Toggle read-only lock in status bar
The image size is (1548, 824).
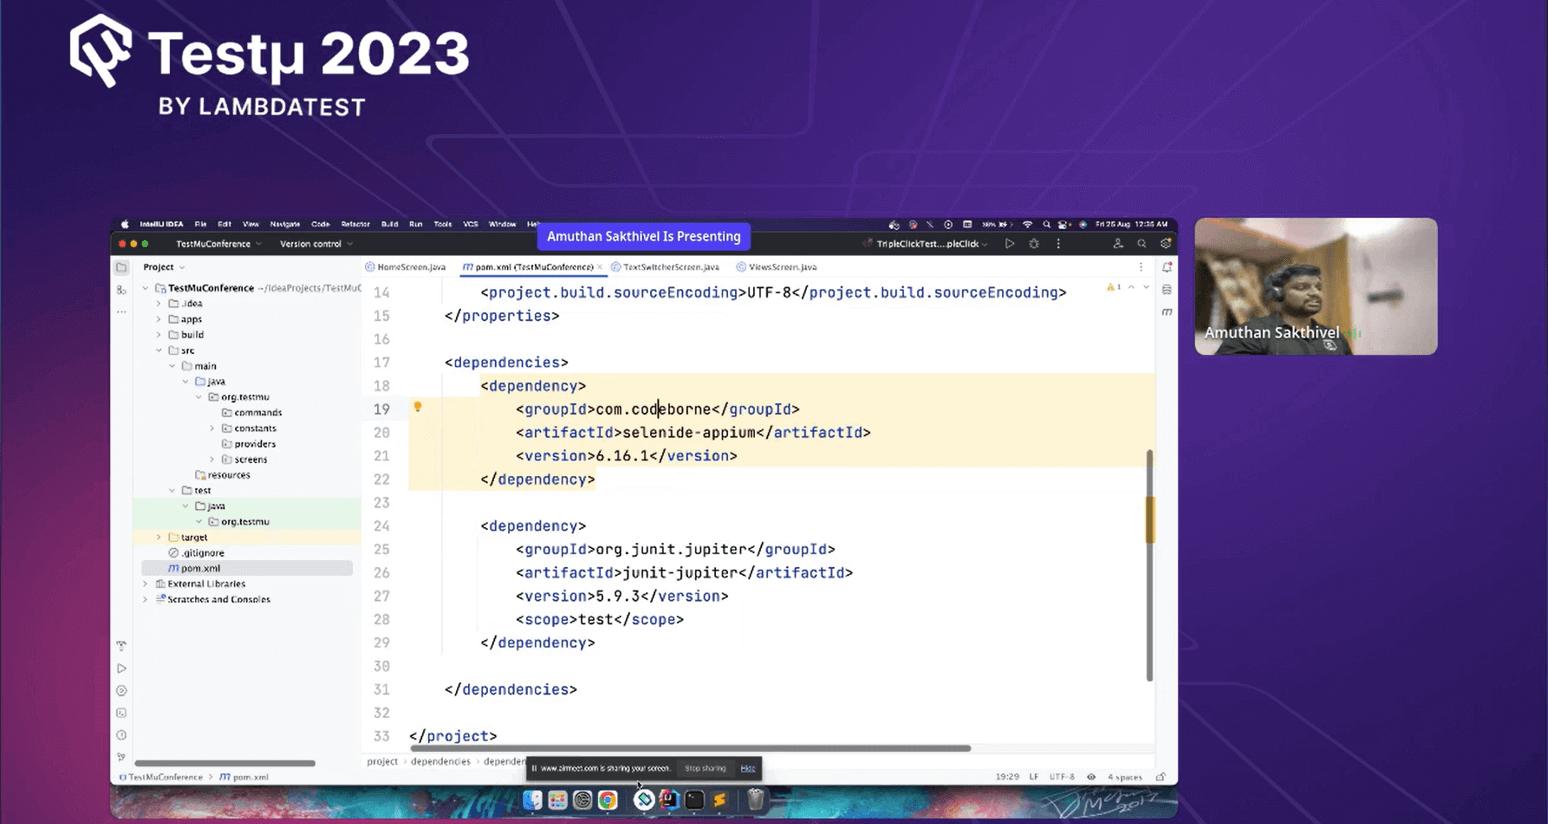click(1161, 777)
